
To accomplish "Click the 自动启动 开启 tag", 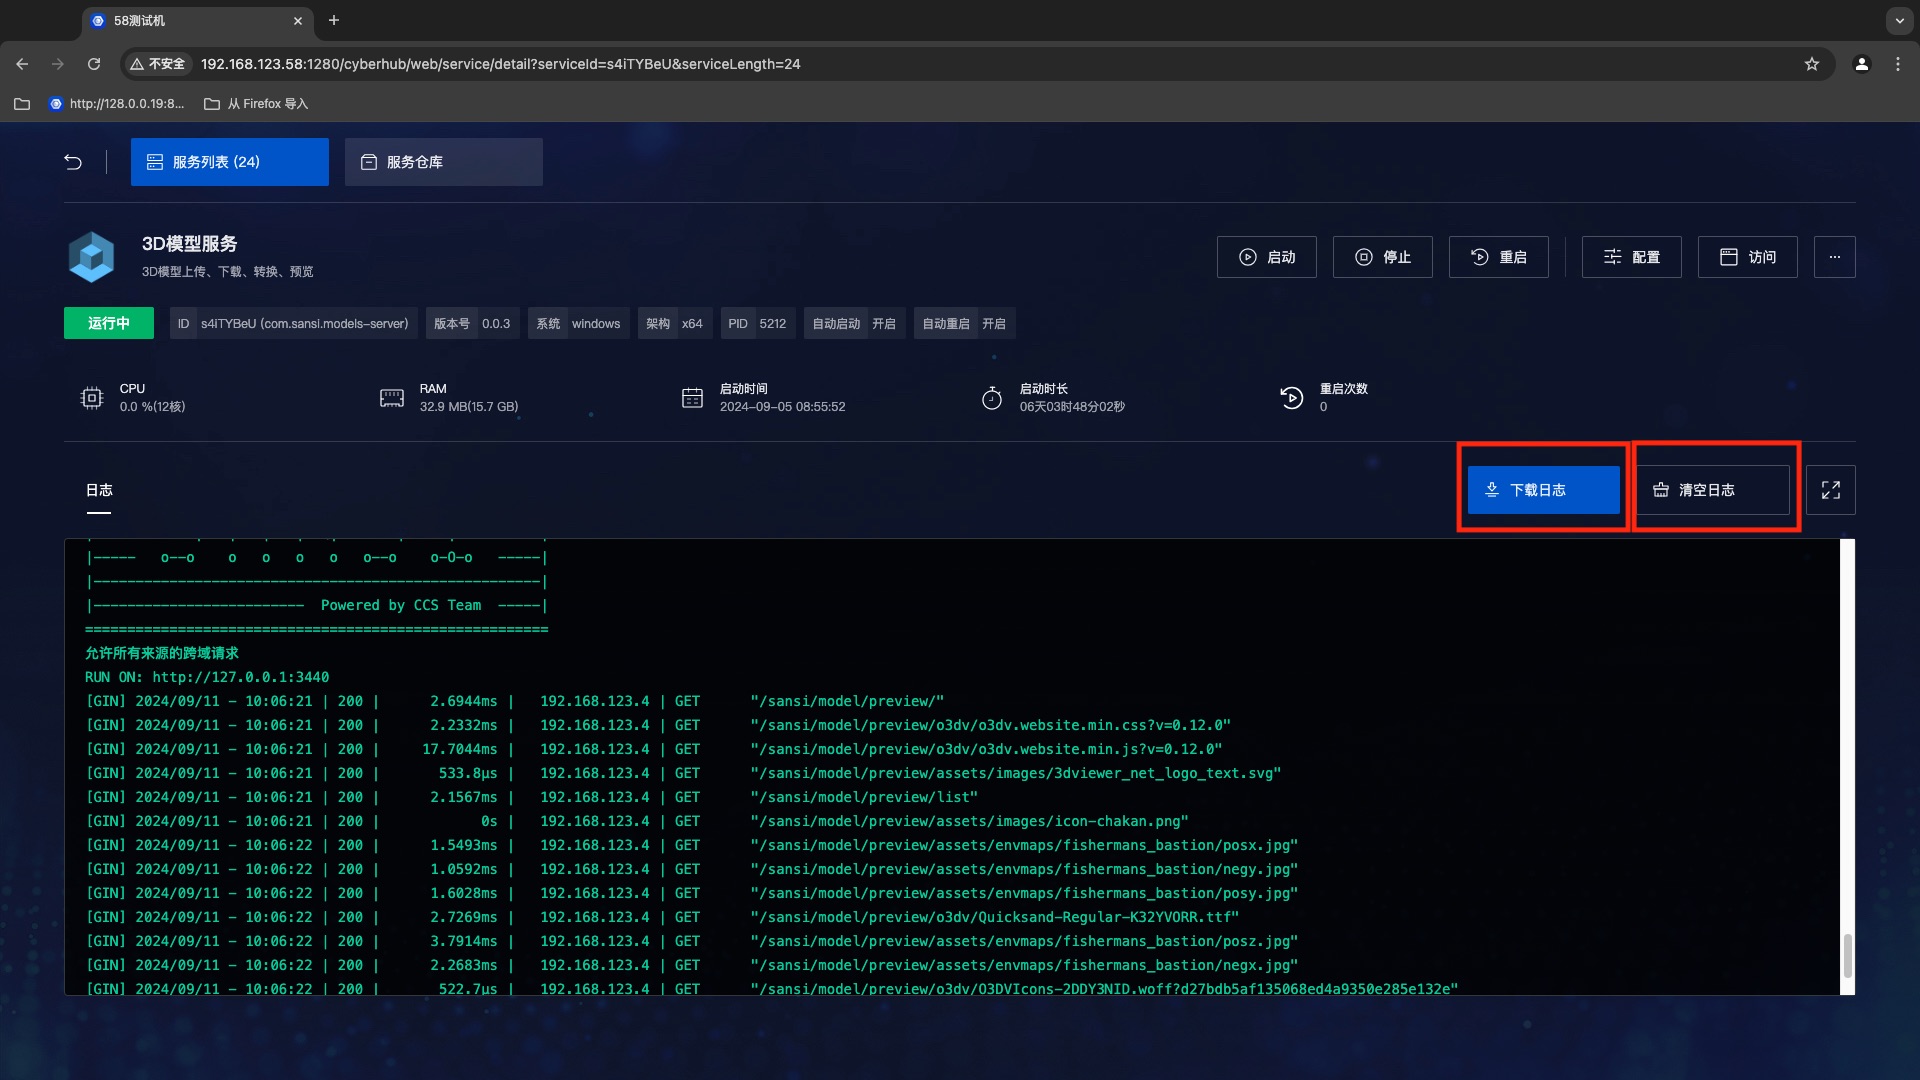I will tap(855, 323).
